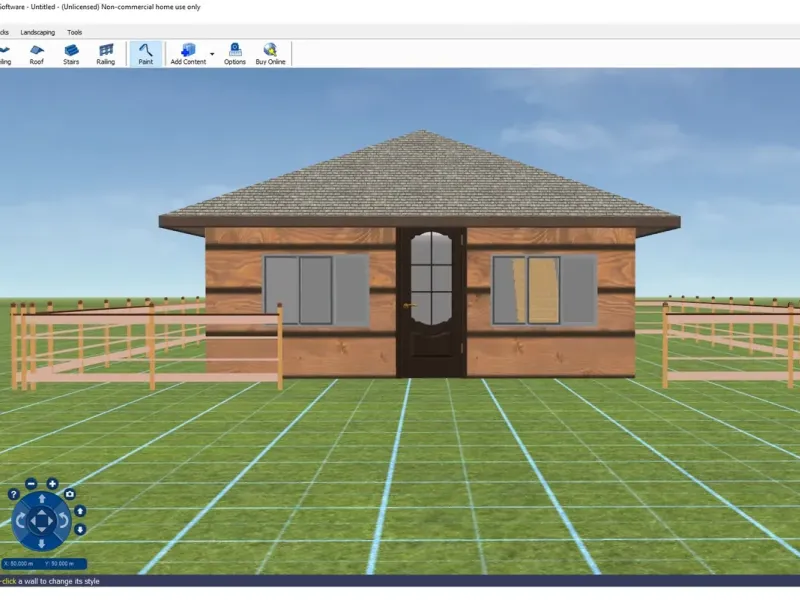Open navigation help question mark
The width and height of the screenshot is (800, 600).
13,494
